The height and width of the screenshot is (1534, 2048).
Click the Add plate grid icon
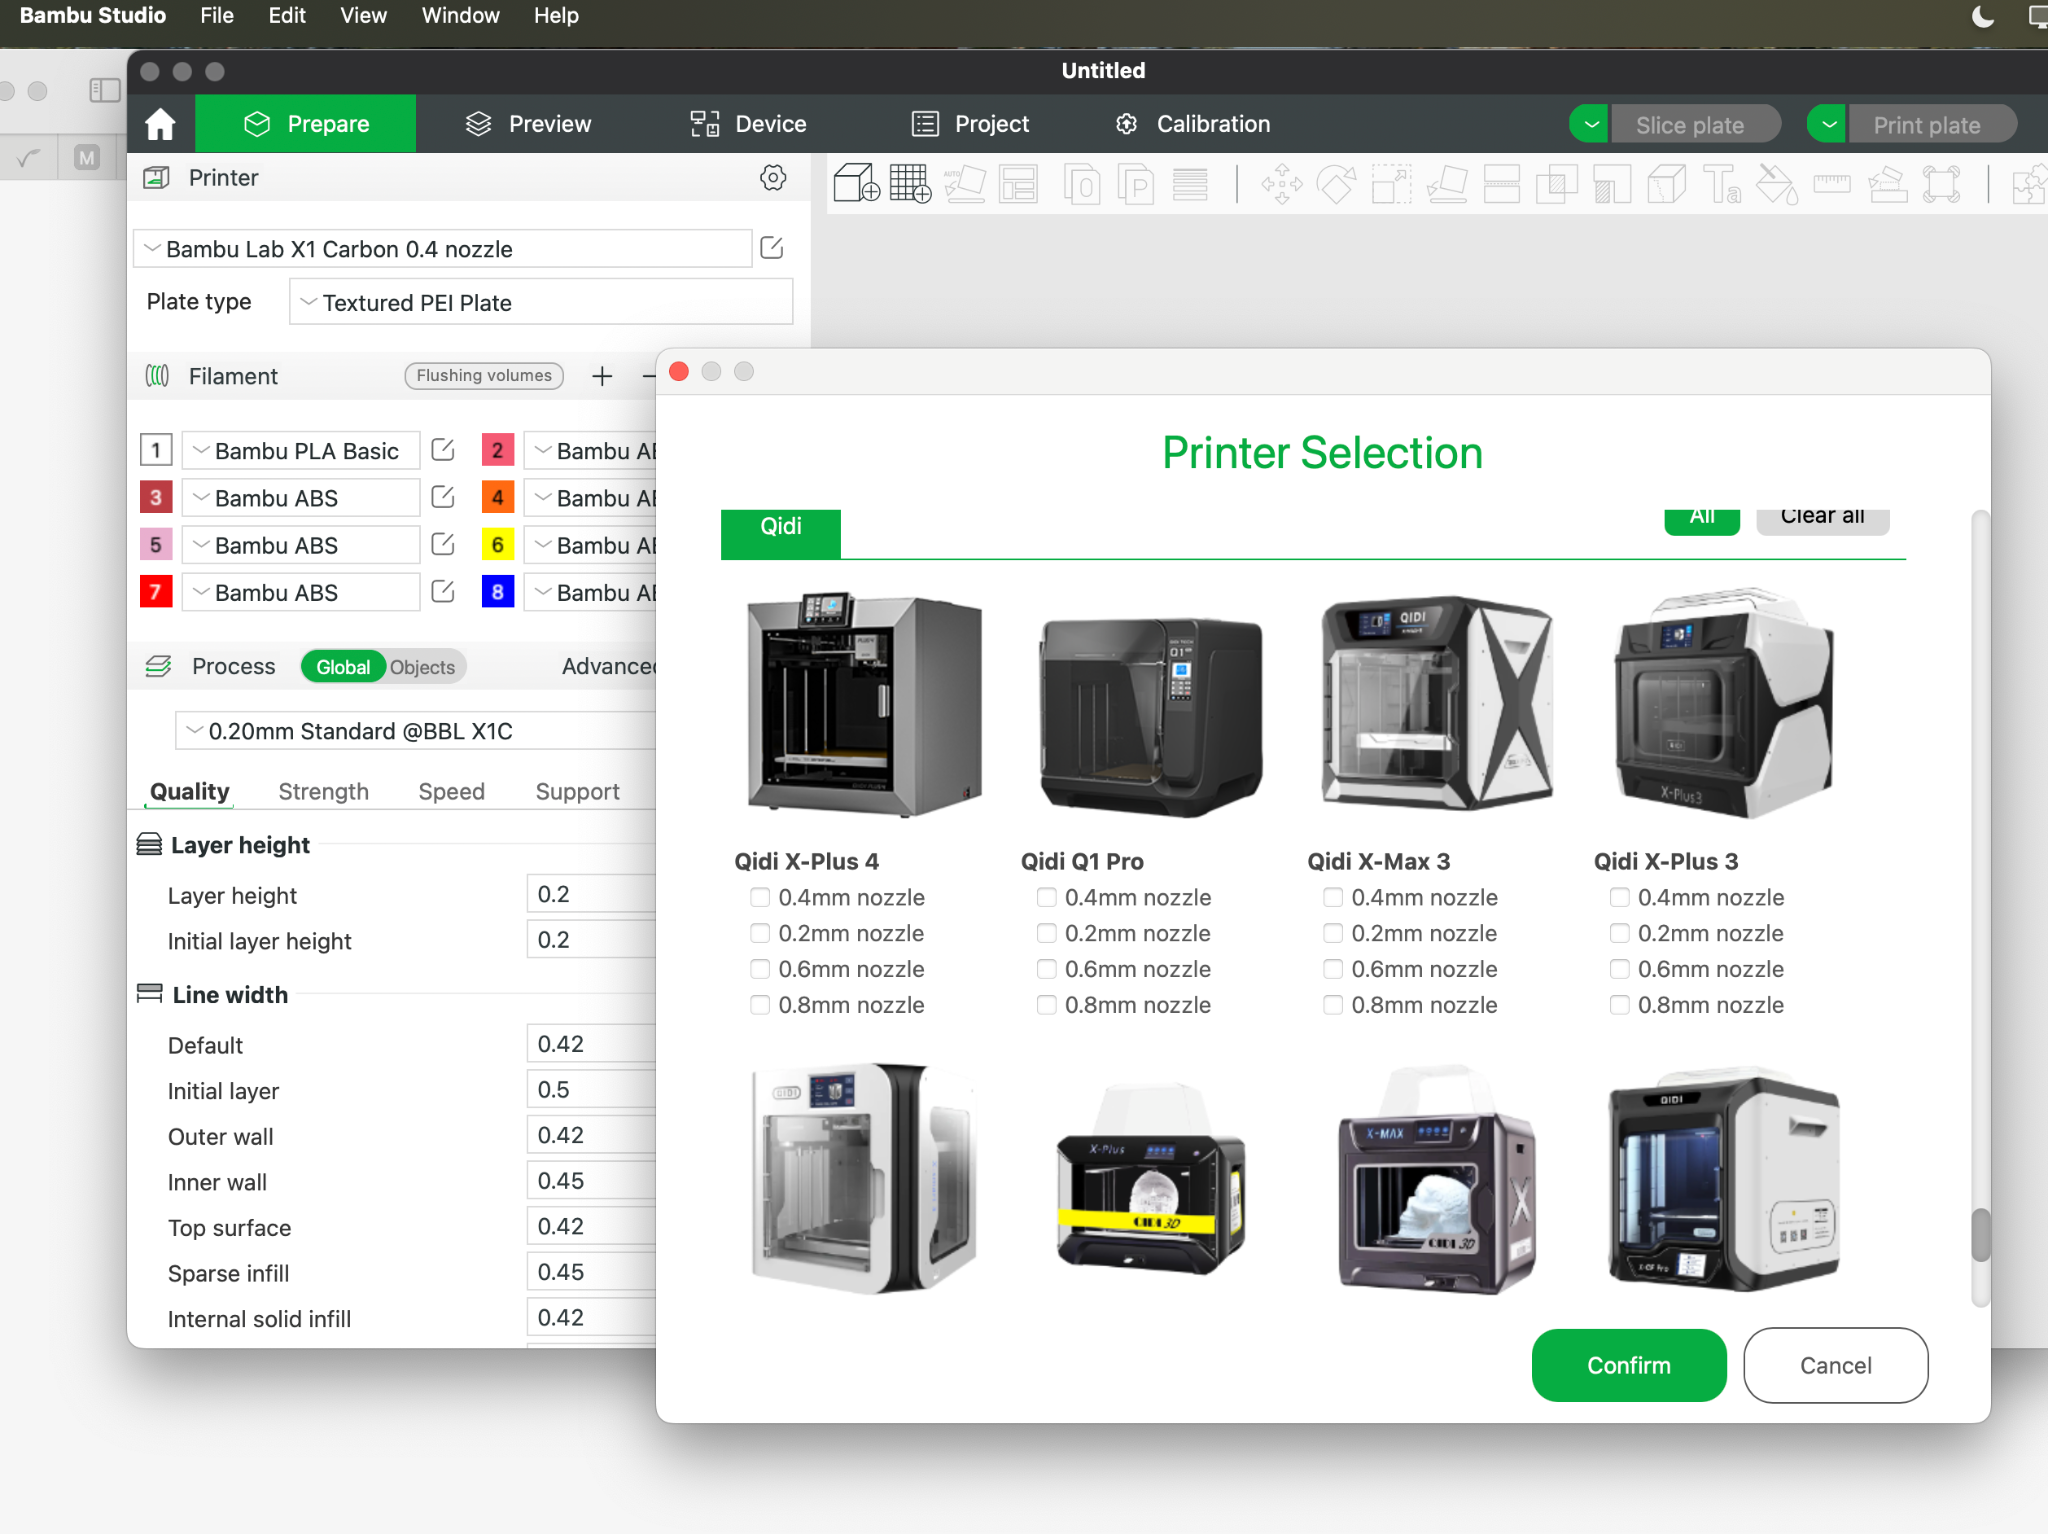(910, 184)
